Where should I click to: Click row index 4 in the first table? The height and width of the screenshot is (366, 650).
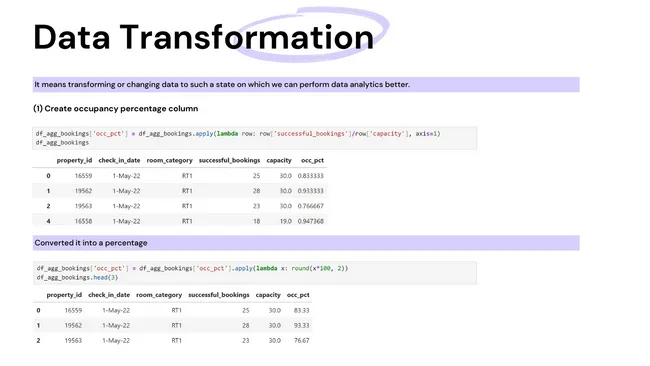click(x=49, y=221)
